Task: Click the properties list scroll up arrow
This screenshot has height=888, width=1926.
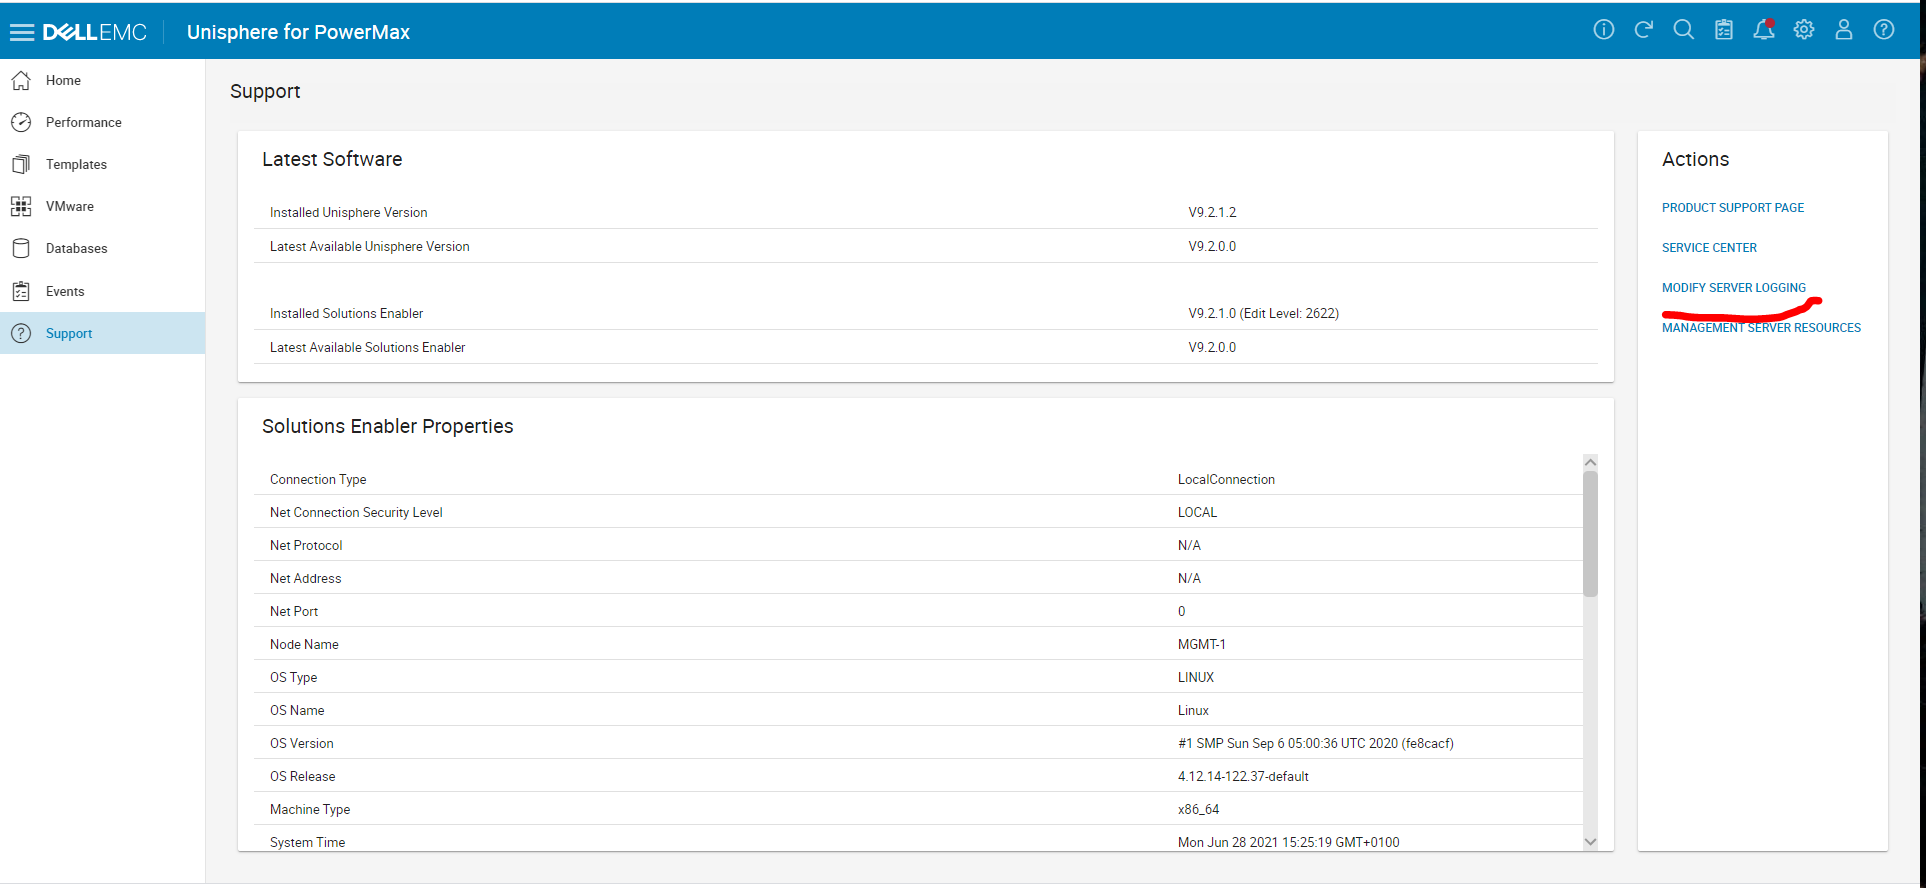Action: (x=1590, y=462)
